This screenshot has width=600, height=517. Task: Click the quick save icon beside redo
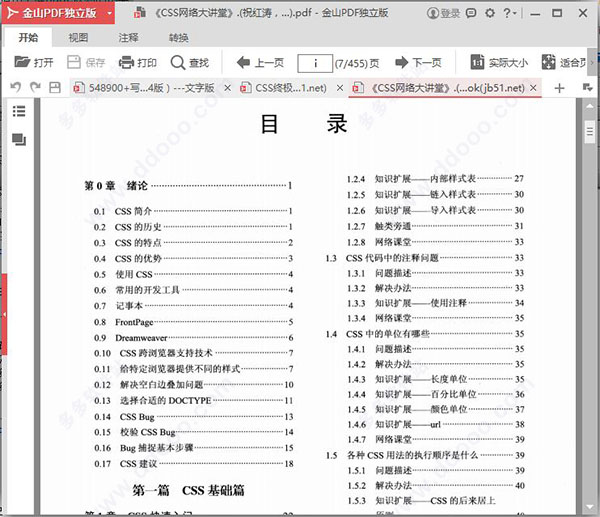[55, 88]
